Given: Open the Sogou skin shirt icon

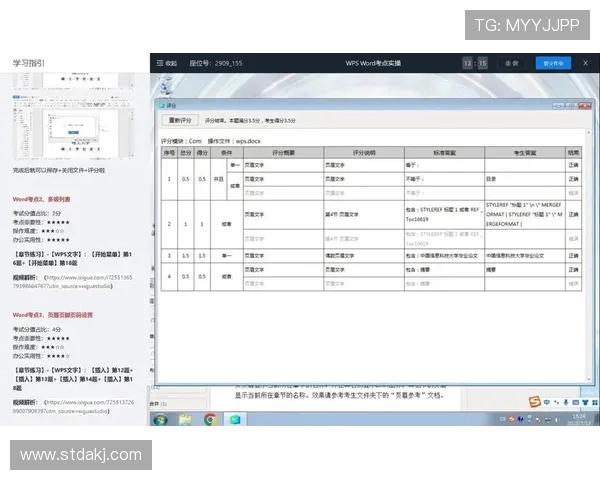Looking at the screenshot, I should point(585,402).
